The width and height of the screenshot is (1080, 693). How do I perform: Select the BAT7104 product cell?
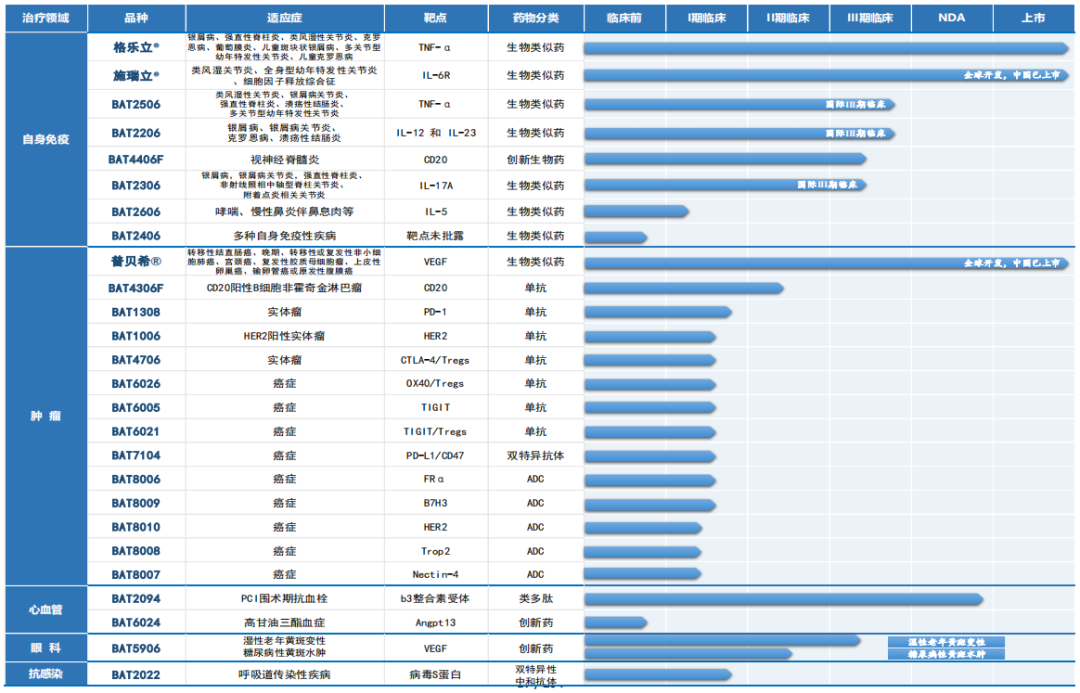point(136,455)
